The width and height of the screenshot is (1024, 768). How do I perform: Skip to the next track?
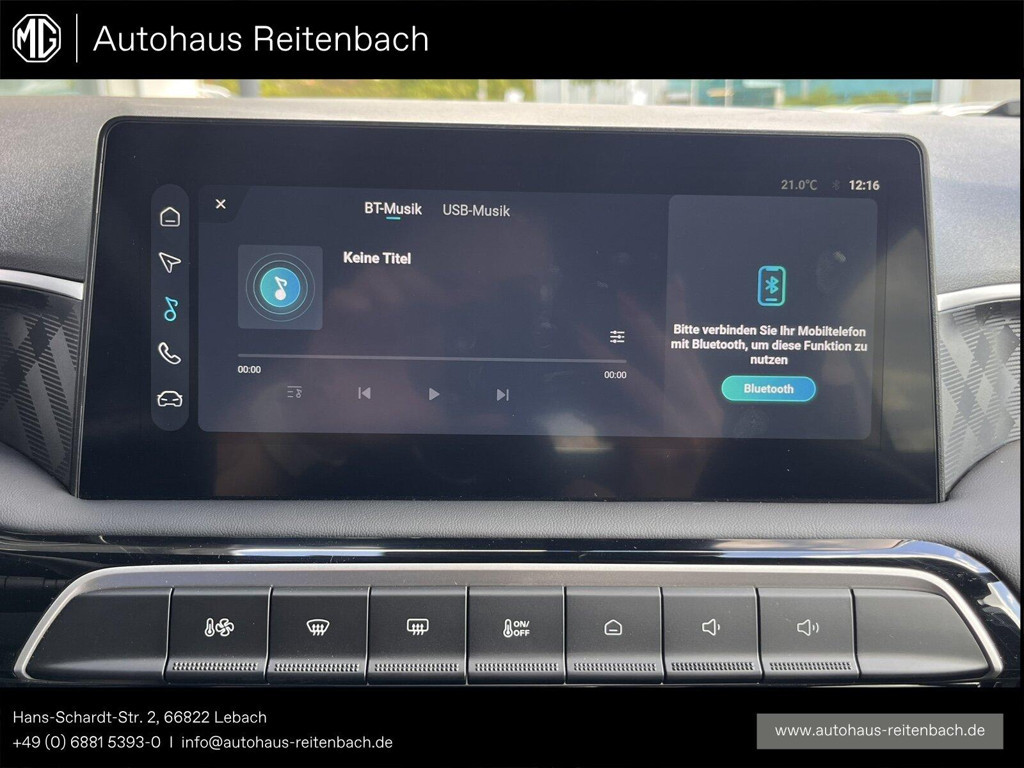click(502, 394)
